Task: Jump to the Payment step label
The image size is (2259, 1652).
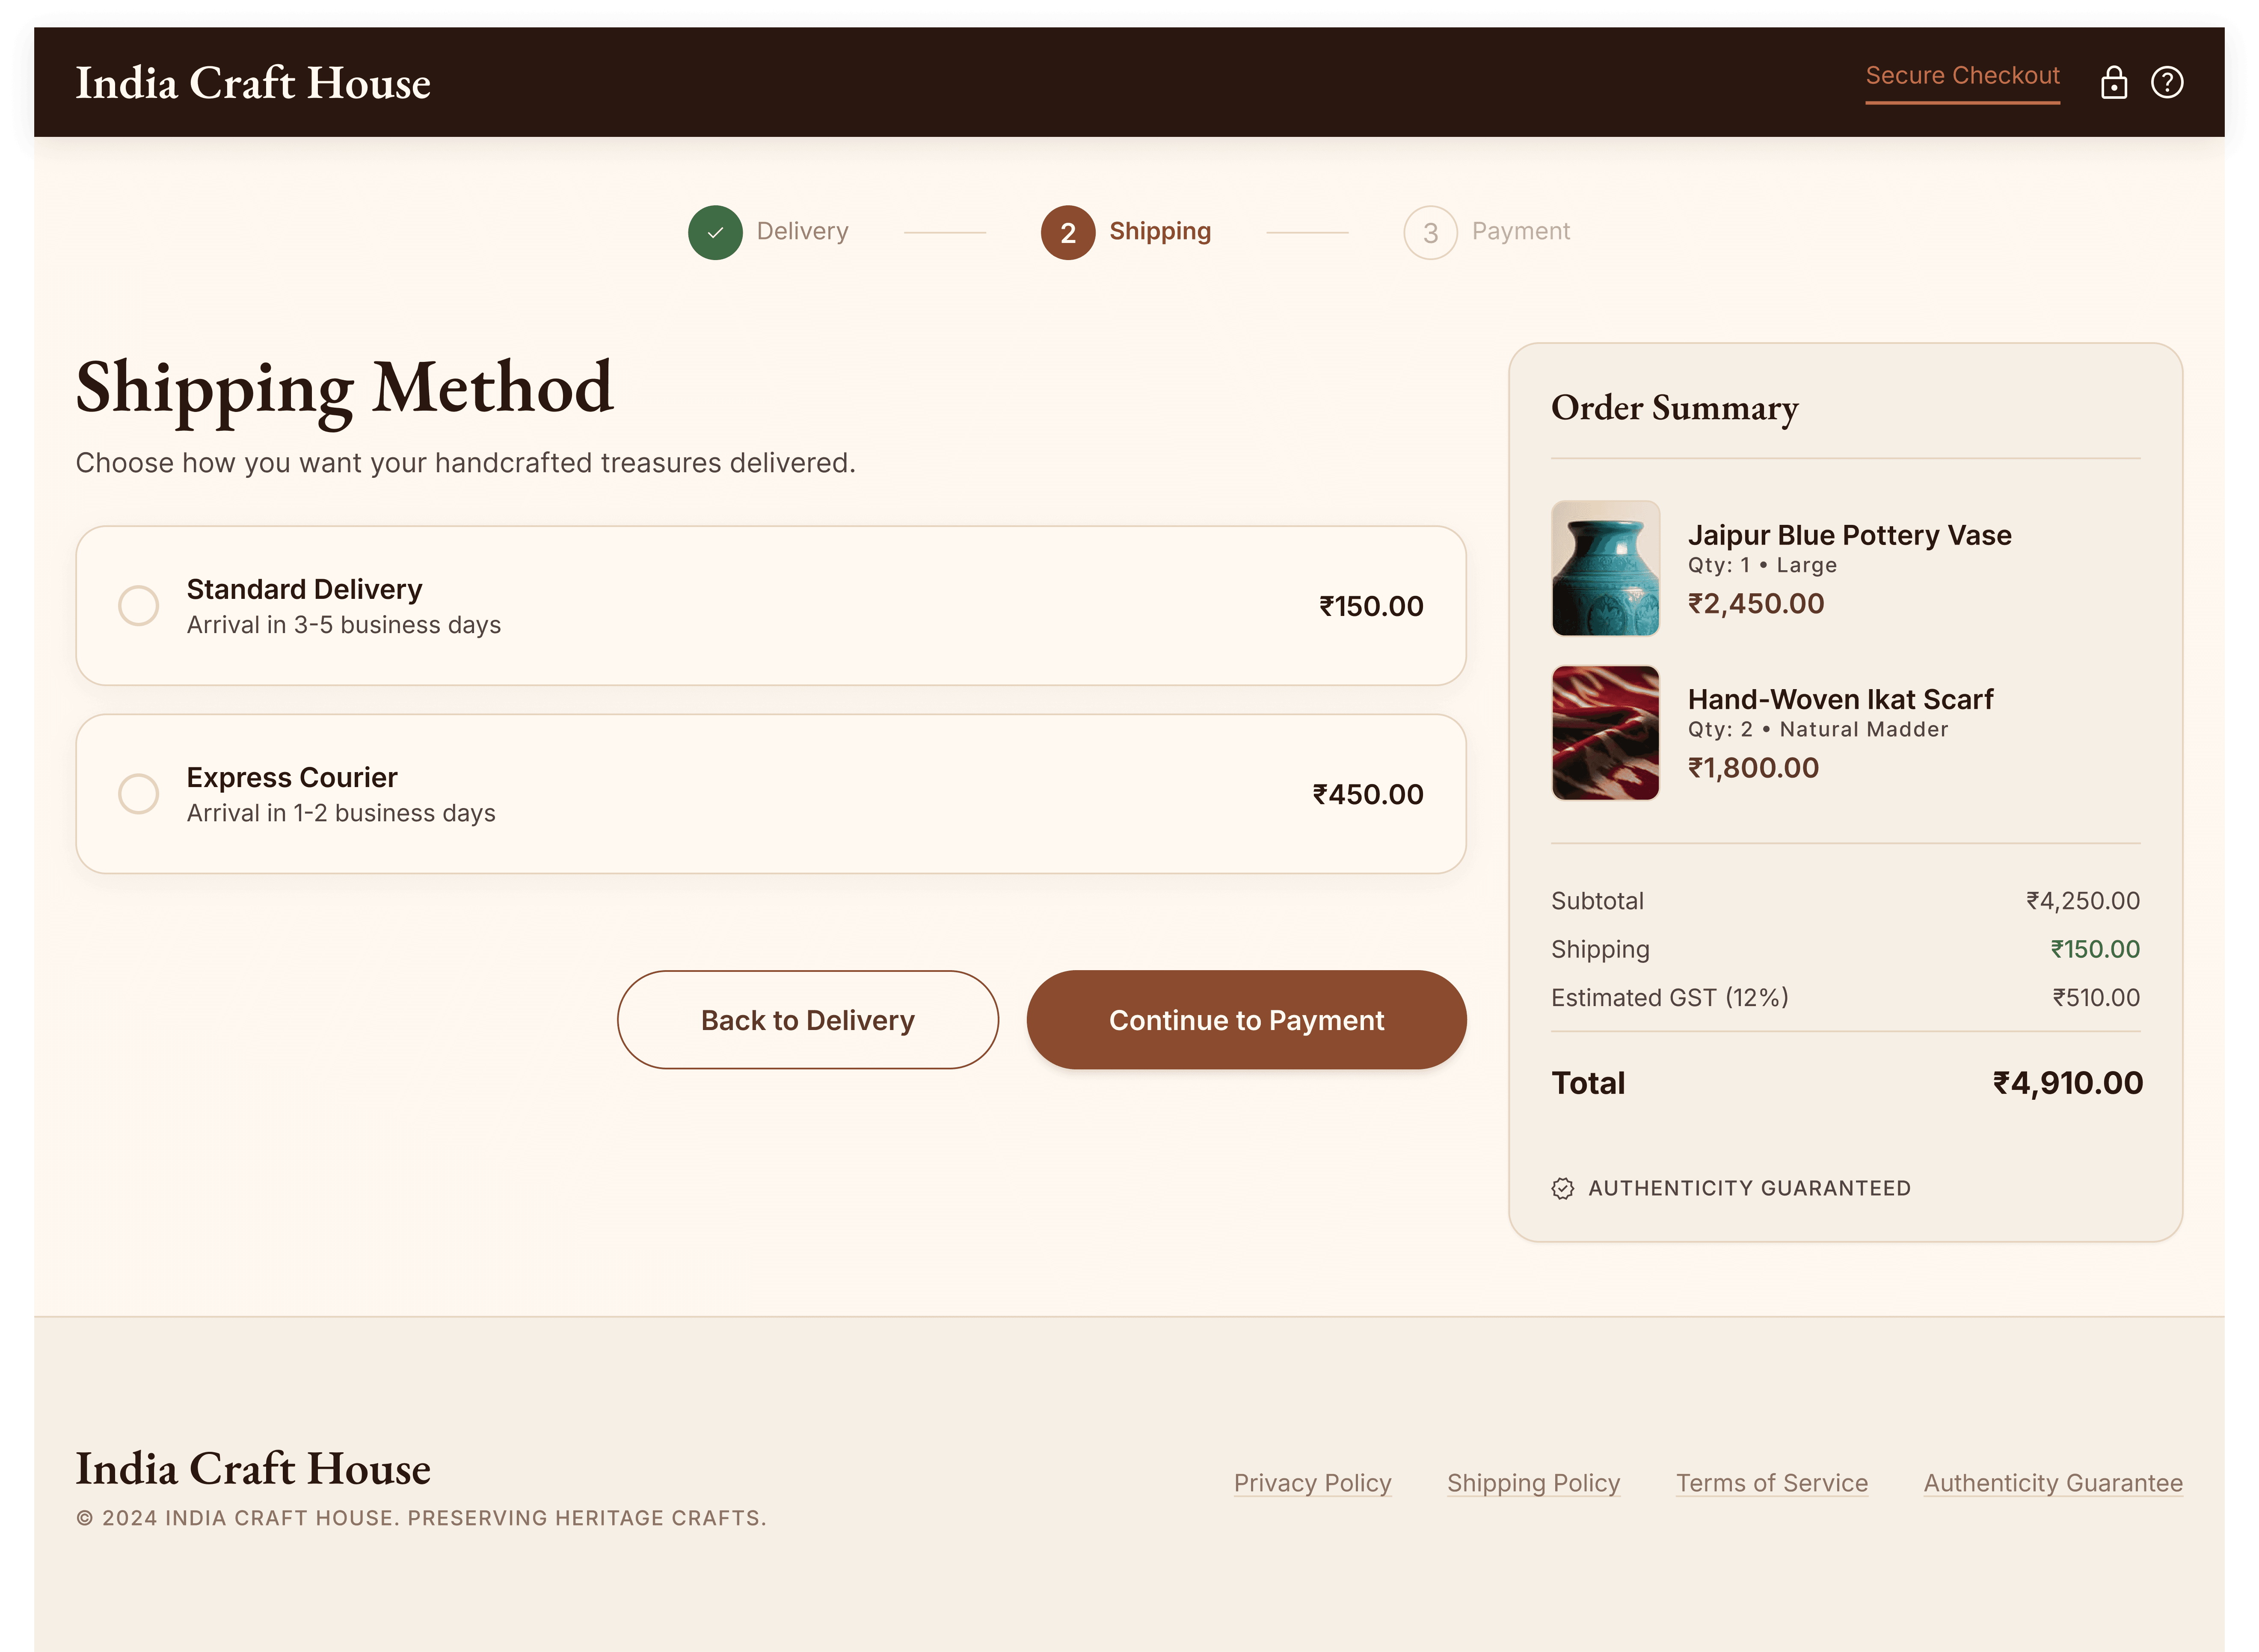Action: (x=1520, y=231)
